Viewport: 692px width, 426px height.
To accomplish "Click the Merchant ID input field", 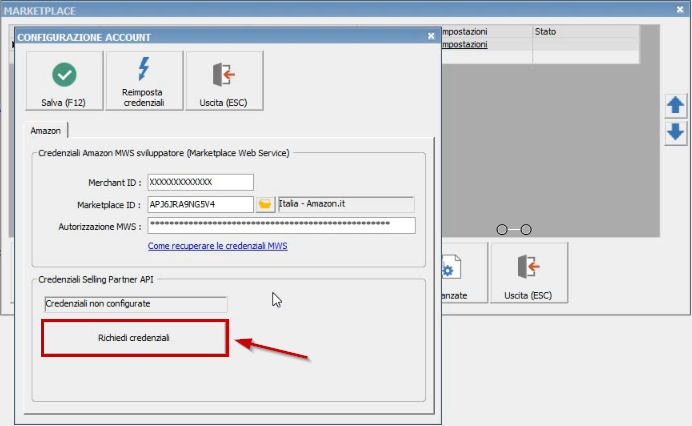I will 200,182.
